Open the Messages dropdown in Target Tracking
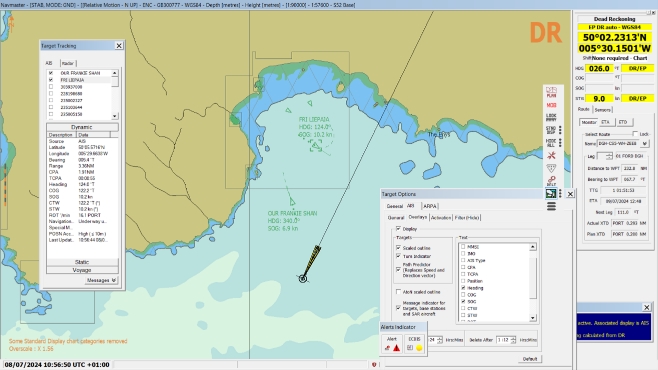Viewport: 658px width, 370px height. coord(101,280)
